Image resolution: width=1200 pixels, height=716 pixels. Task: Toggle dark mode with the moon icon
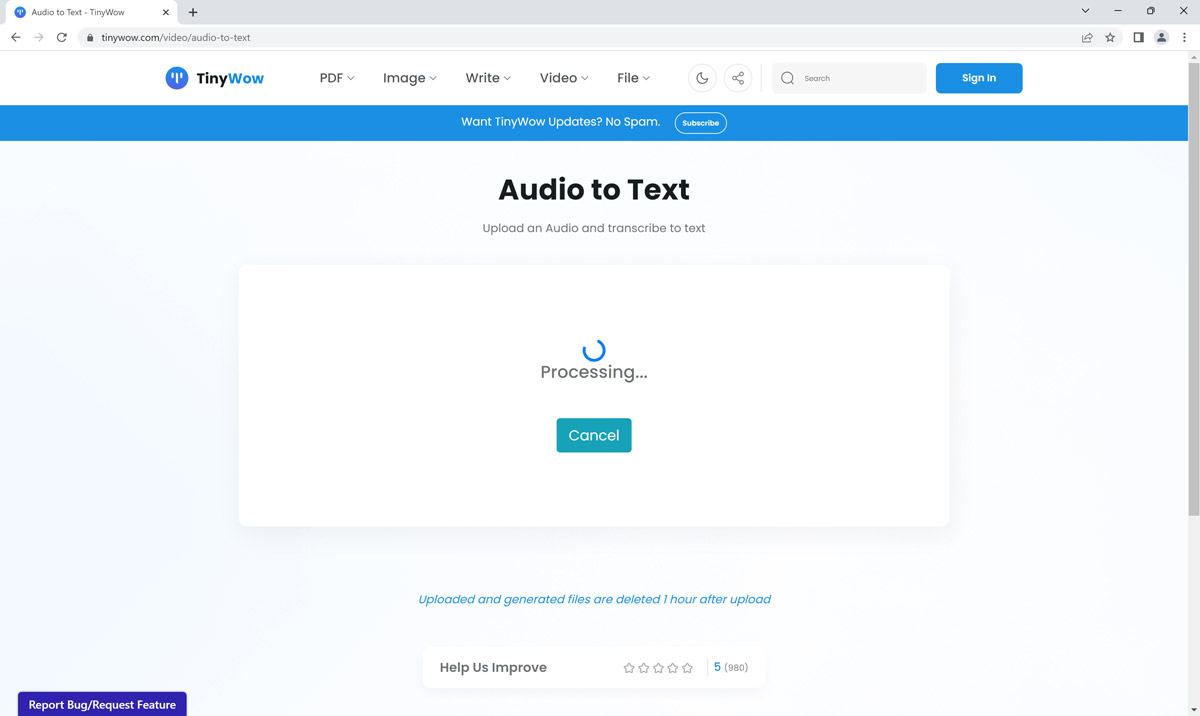(702, 77)
